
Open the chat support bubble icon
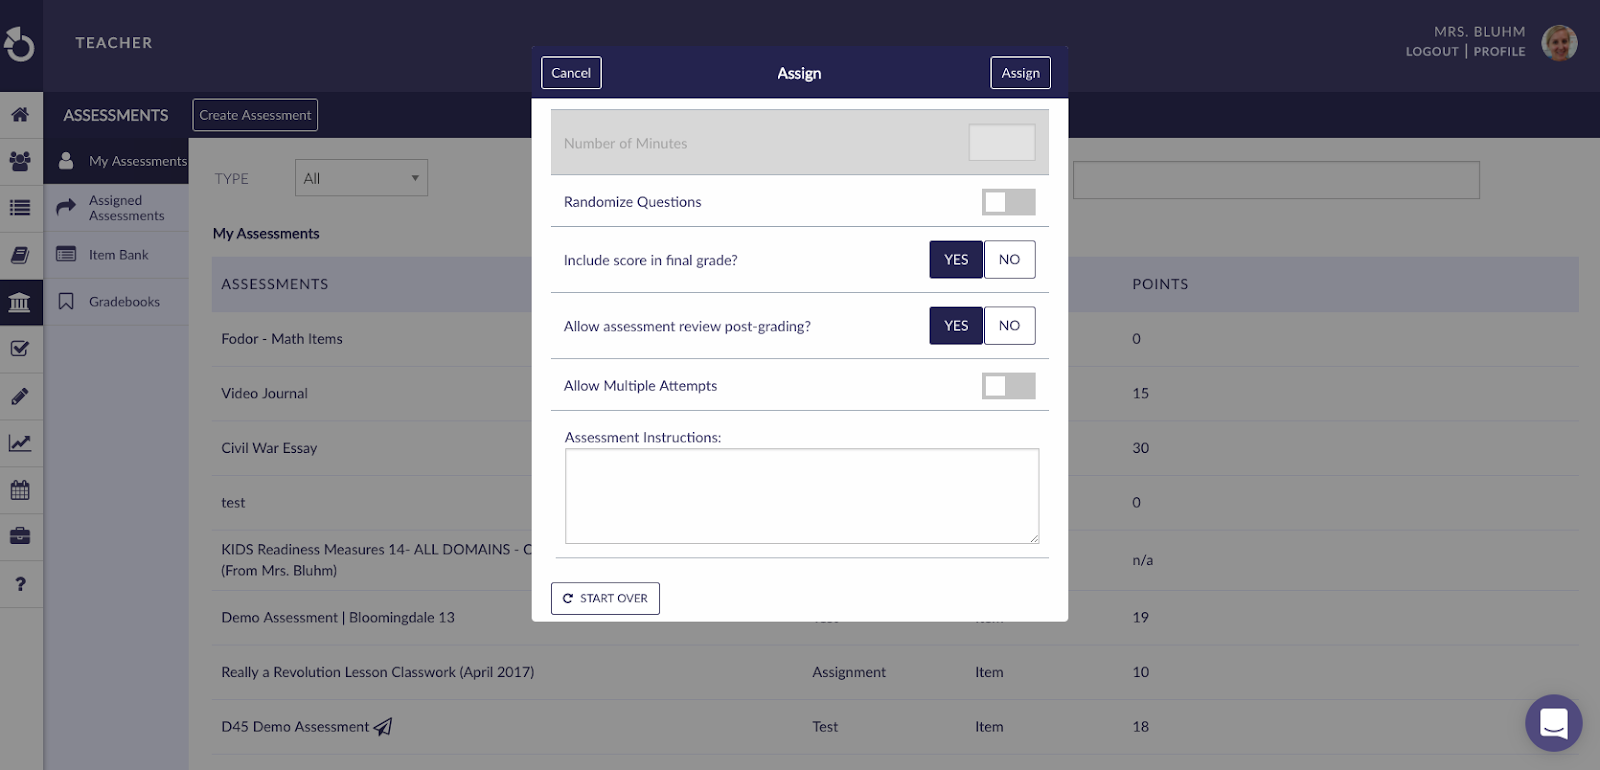1553,722
